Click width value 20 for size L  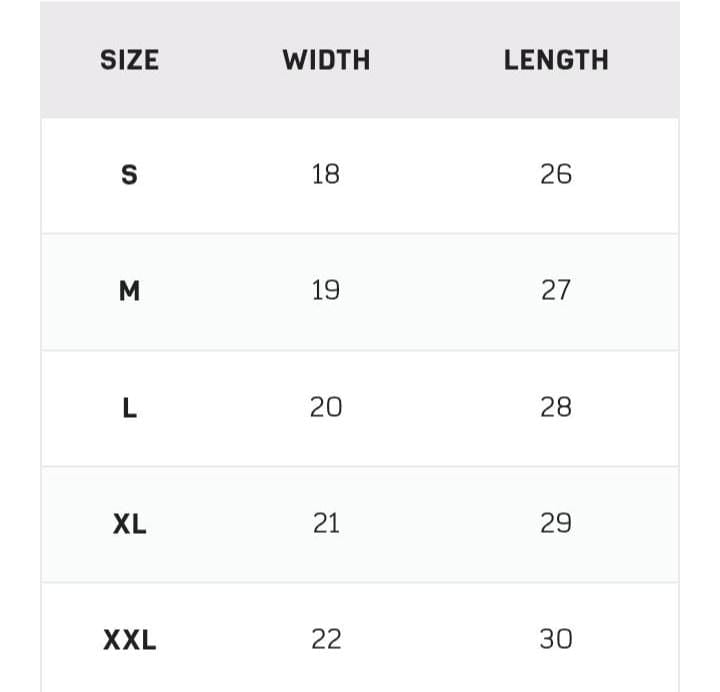pos(326,407)
